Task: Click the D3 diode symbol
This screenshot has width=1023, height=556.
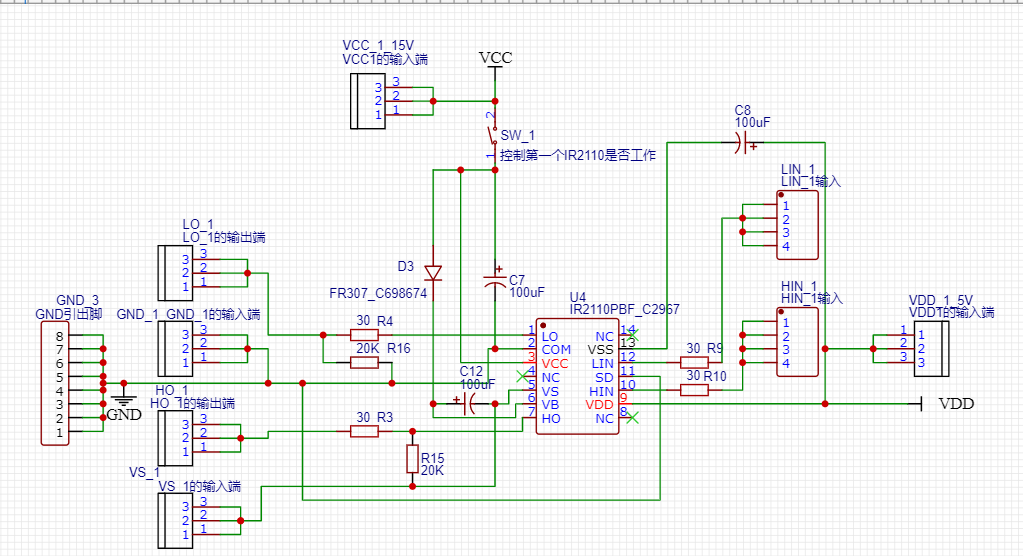Action: (x=433, y=272)
